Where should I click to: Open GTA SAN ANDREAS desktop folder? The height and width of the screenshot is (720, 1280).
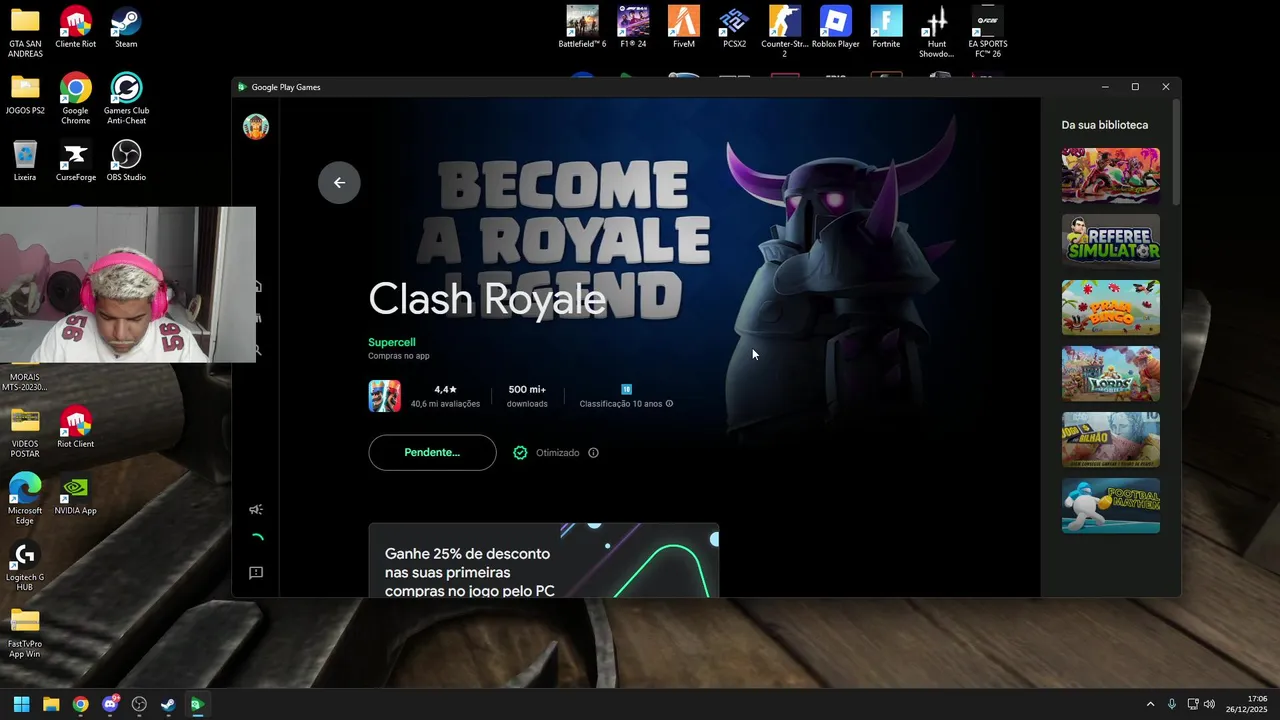coord(25,32)
